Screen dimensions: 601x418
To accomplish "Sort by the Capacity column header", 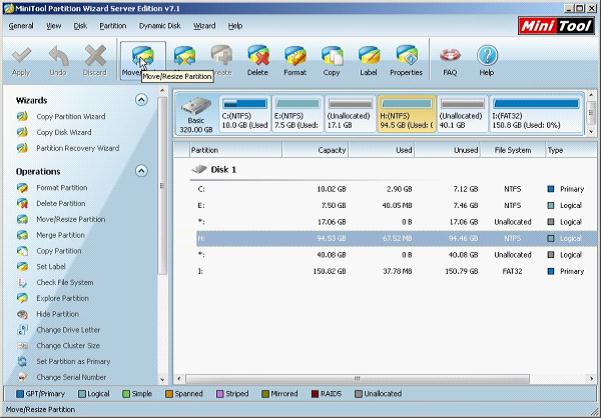I will pos(315,150).
